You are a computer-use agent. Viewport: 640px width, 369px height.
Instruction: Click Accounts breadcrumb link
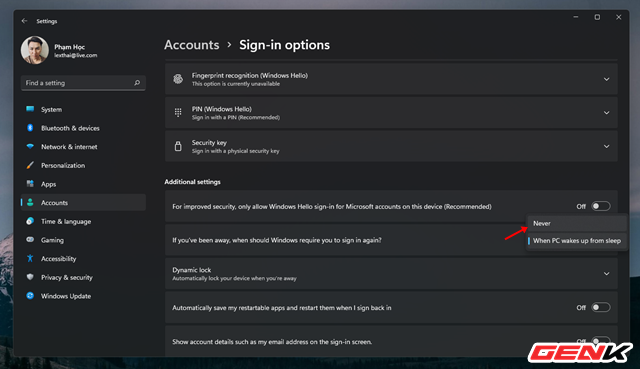click(x=191, y=45)
